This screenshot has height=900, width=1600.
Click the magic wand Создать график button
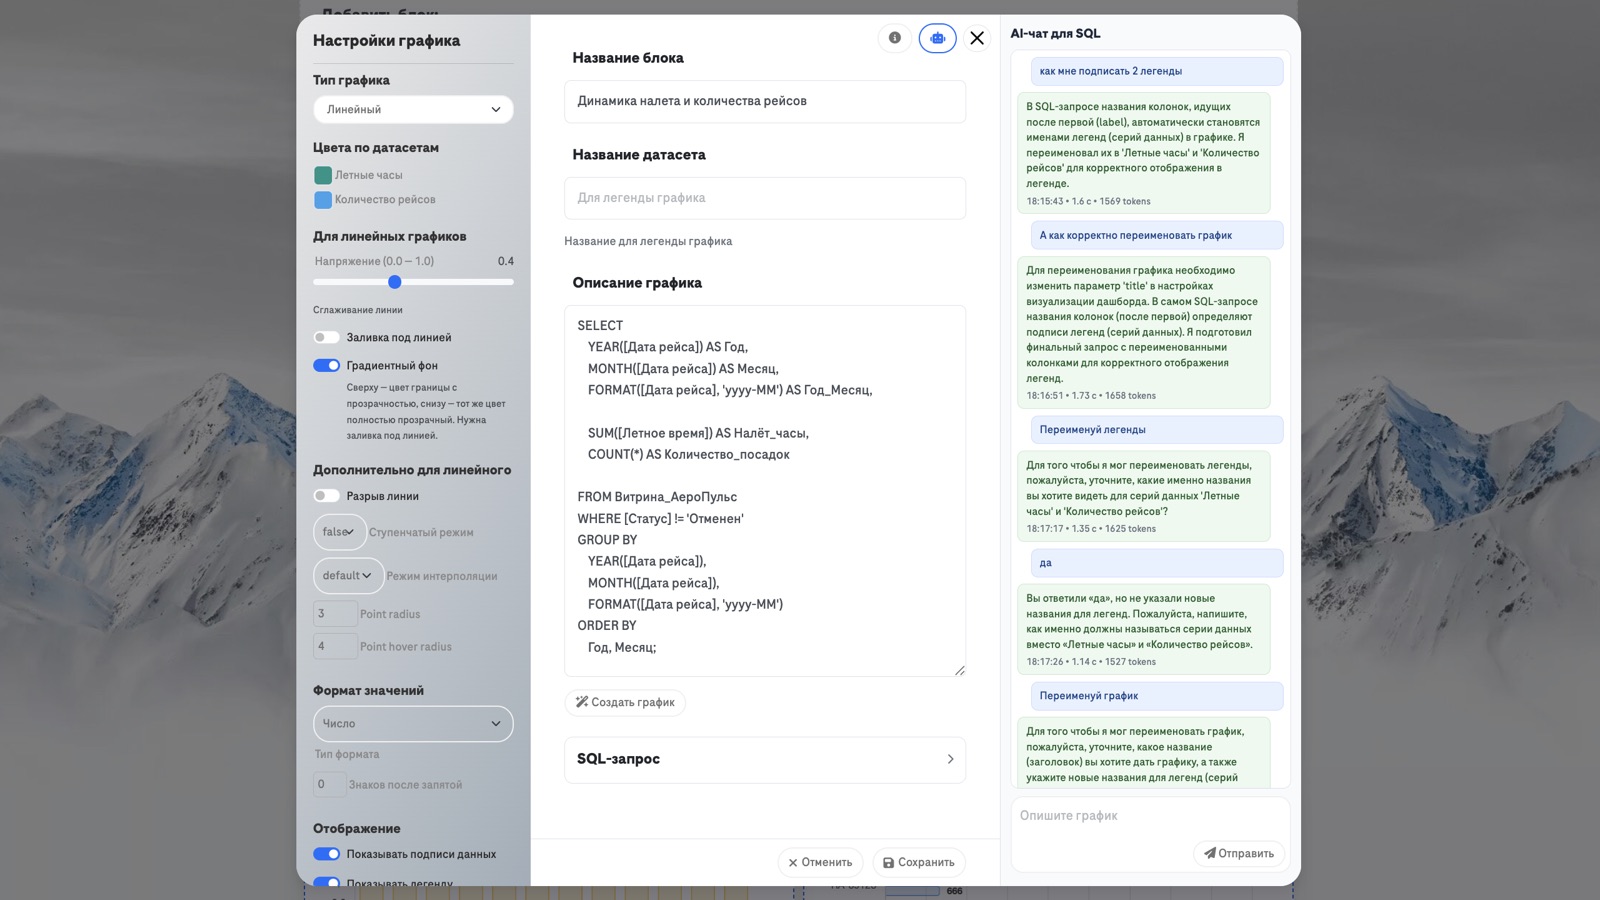pos(625,702)
